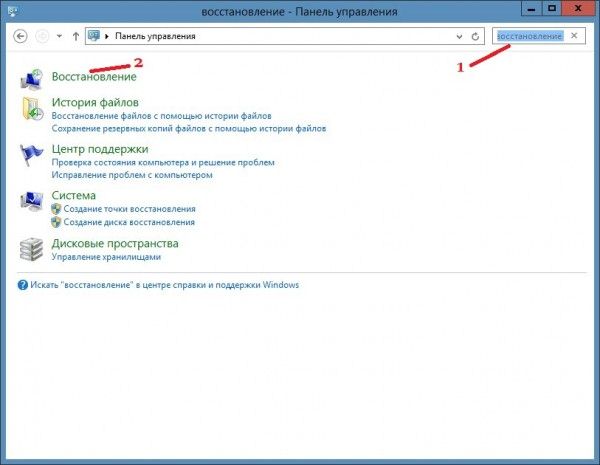Open the Дисковые пространства heading link
The image size is (600, 465).
click(115, 243)
